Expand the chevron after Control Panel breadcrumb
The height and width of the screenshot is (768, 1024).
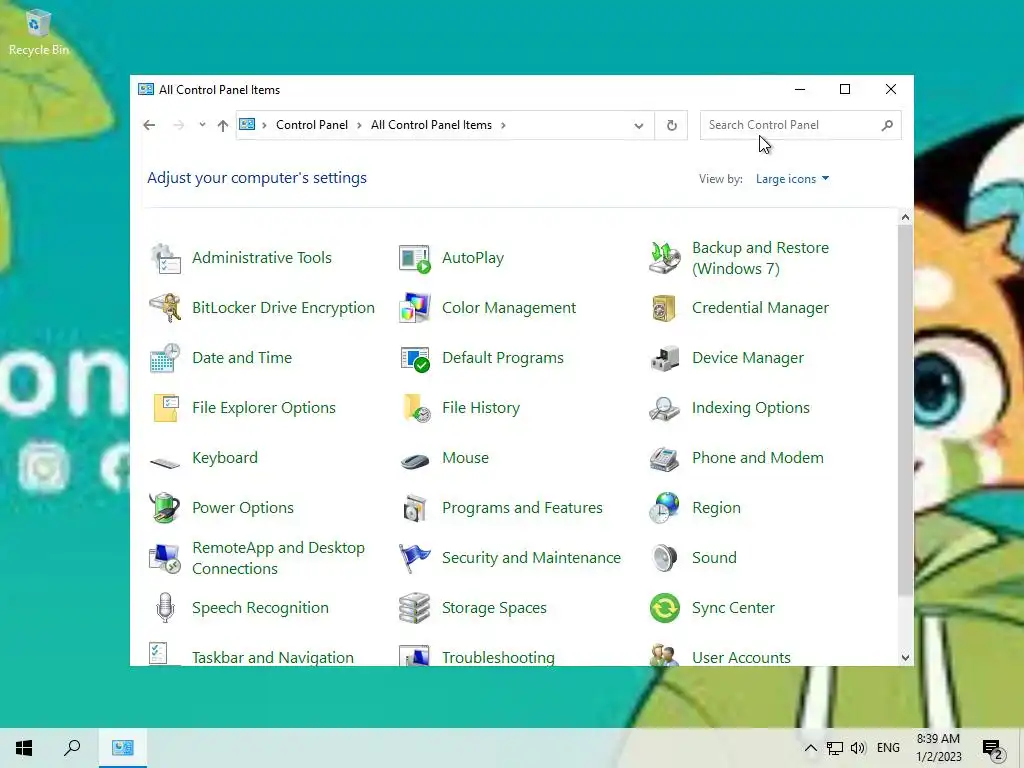pos(359,125)
